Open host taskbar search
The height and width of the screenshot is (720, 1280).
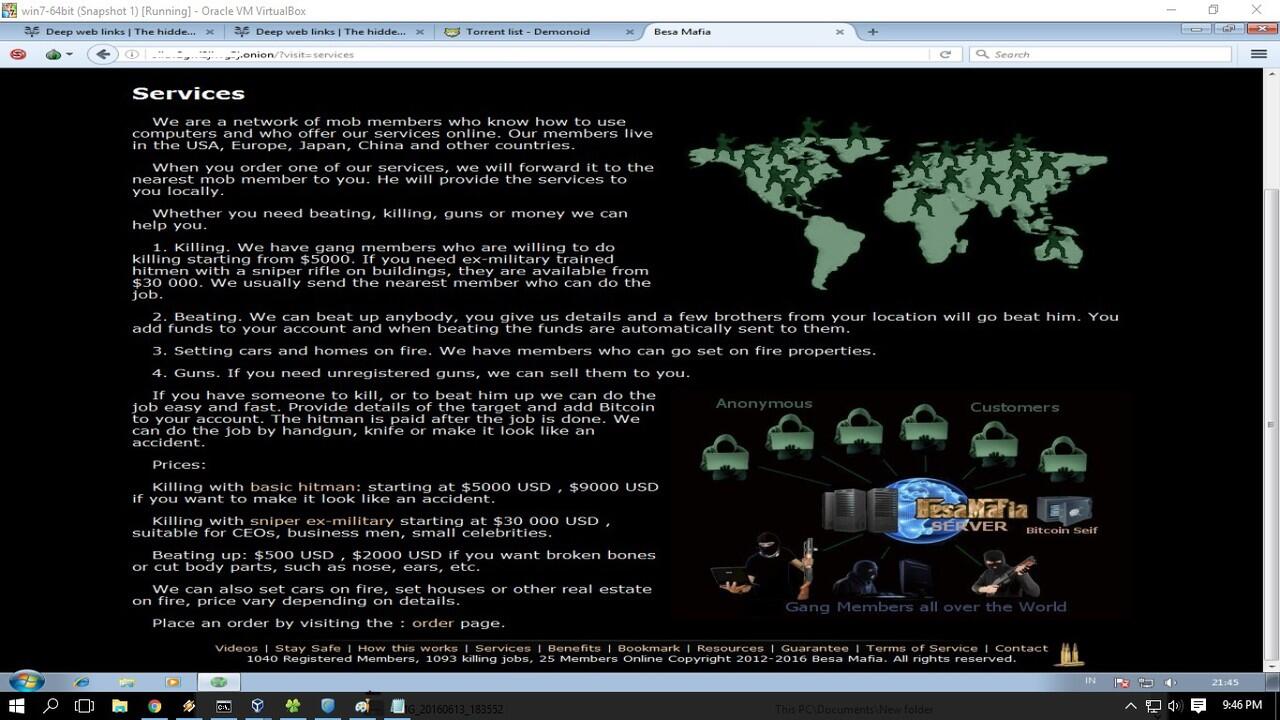tap(51, 706)
